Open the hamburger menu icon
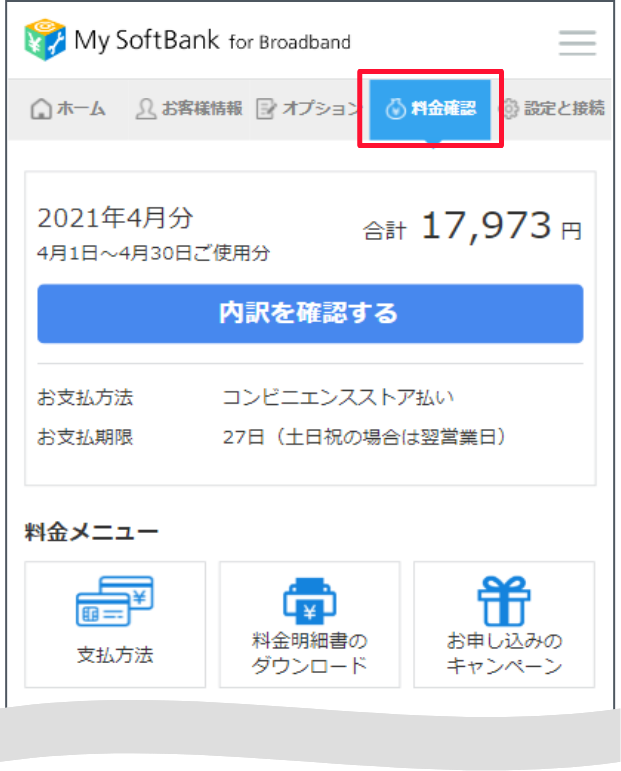 click(x=577, y=42)
